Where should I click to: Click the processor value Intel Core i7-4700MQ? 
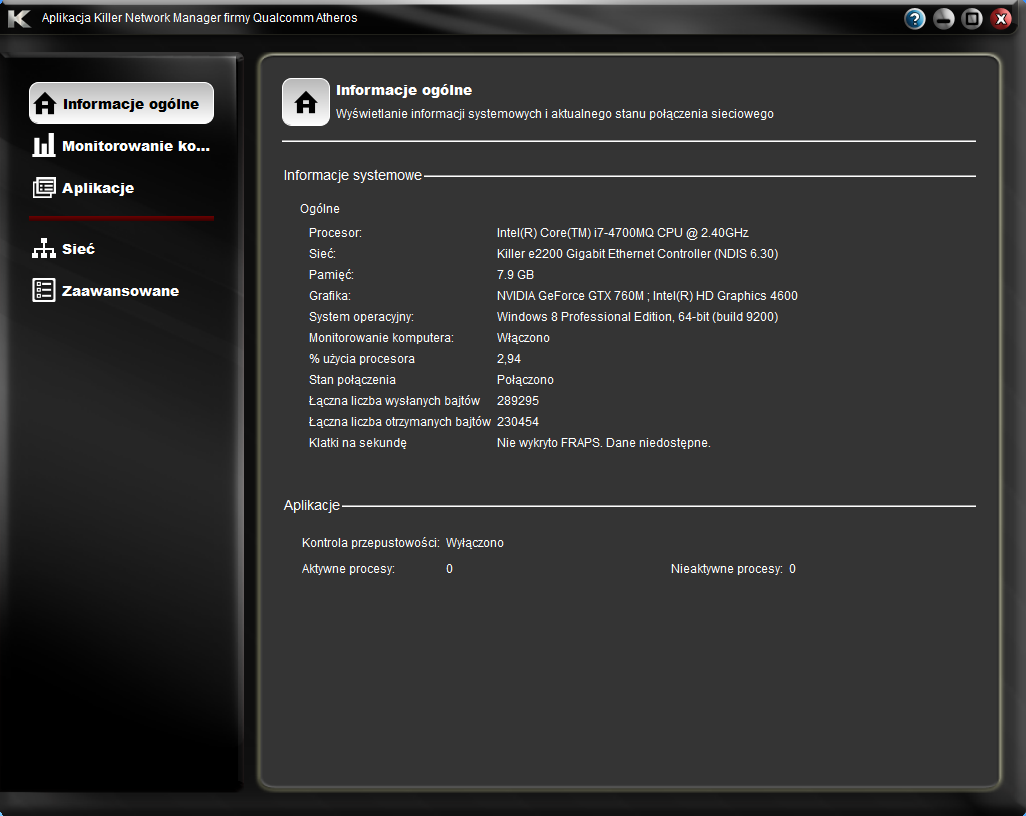click(x=622, y=233)
